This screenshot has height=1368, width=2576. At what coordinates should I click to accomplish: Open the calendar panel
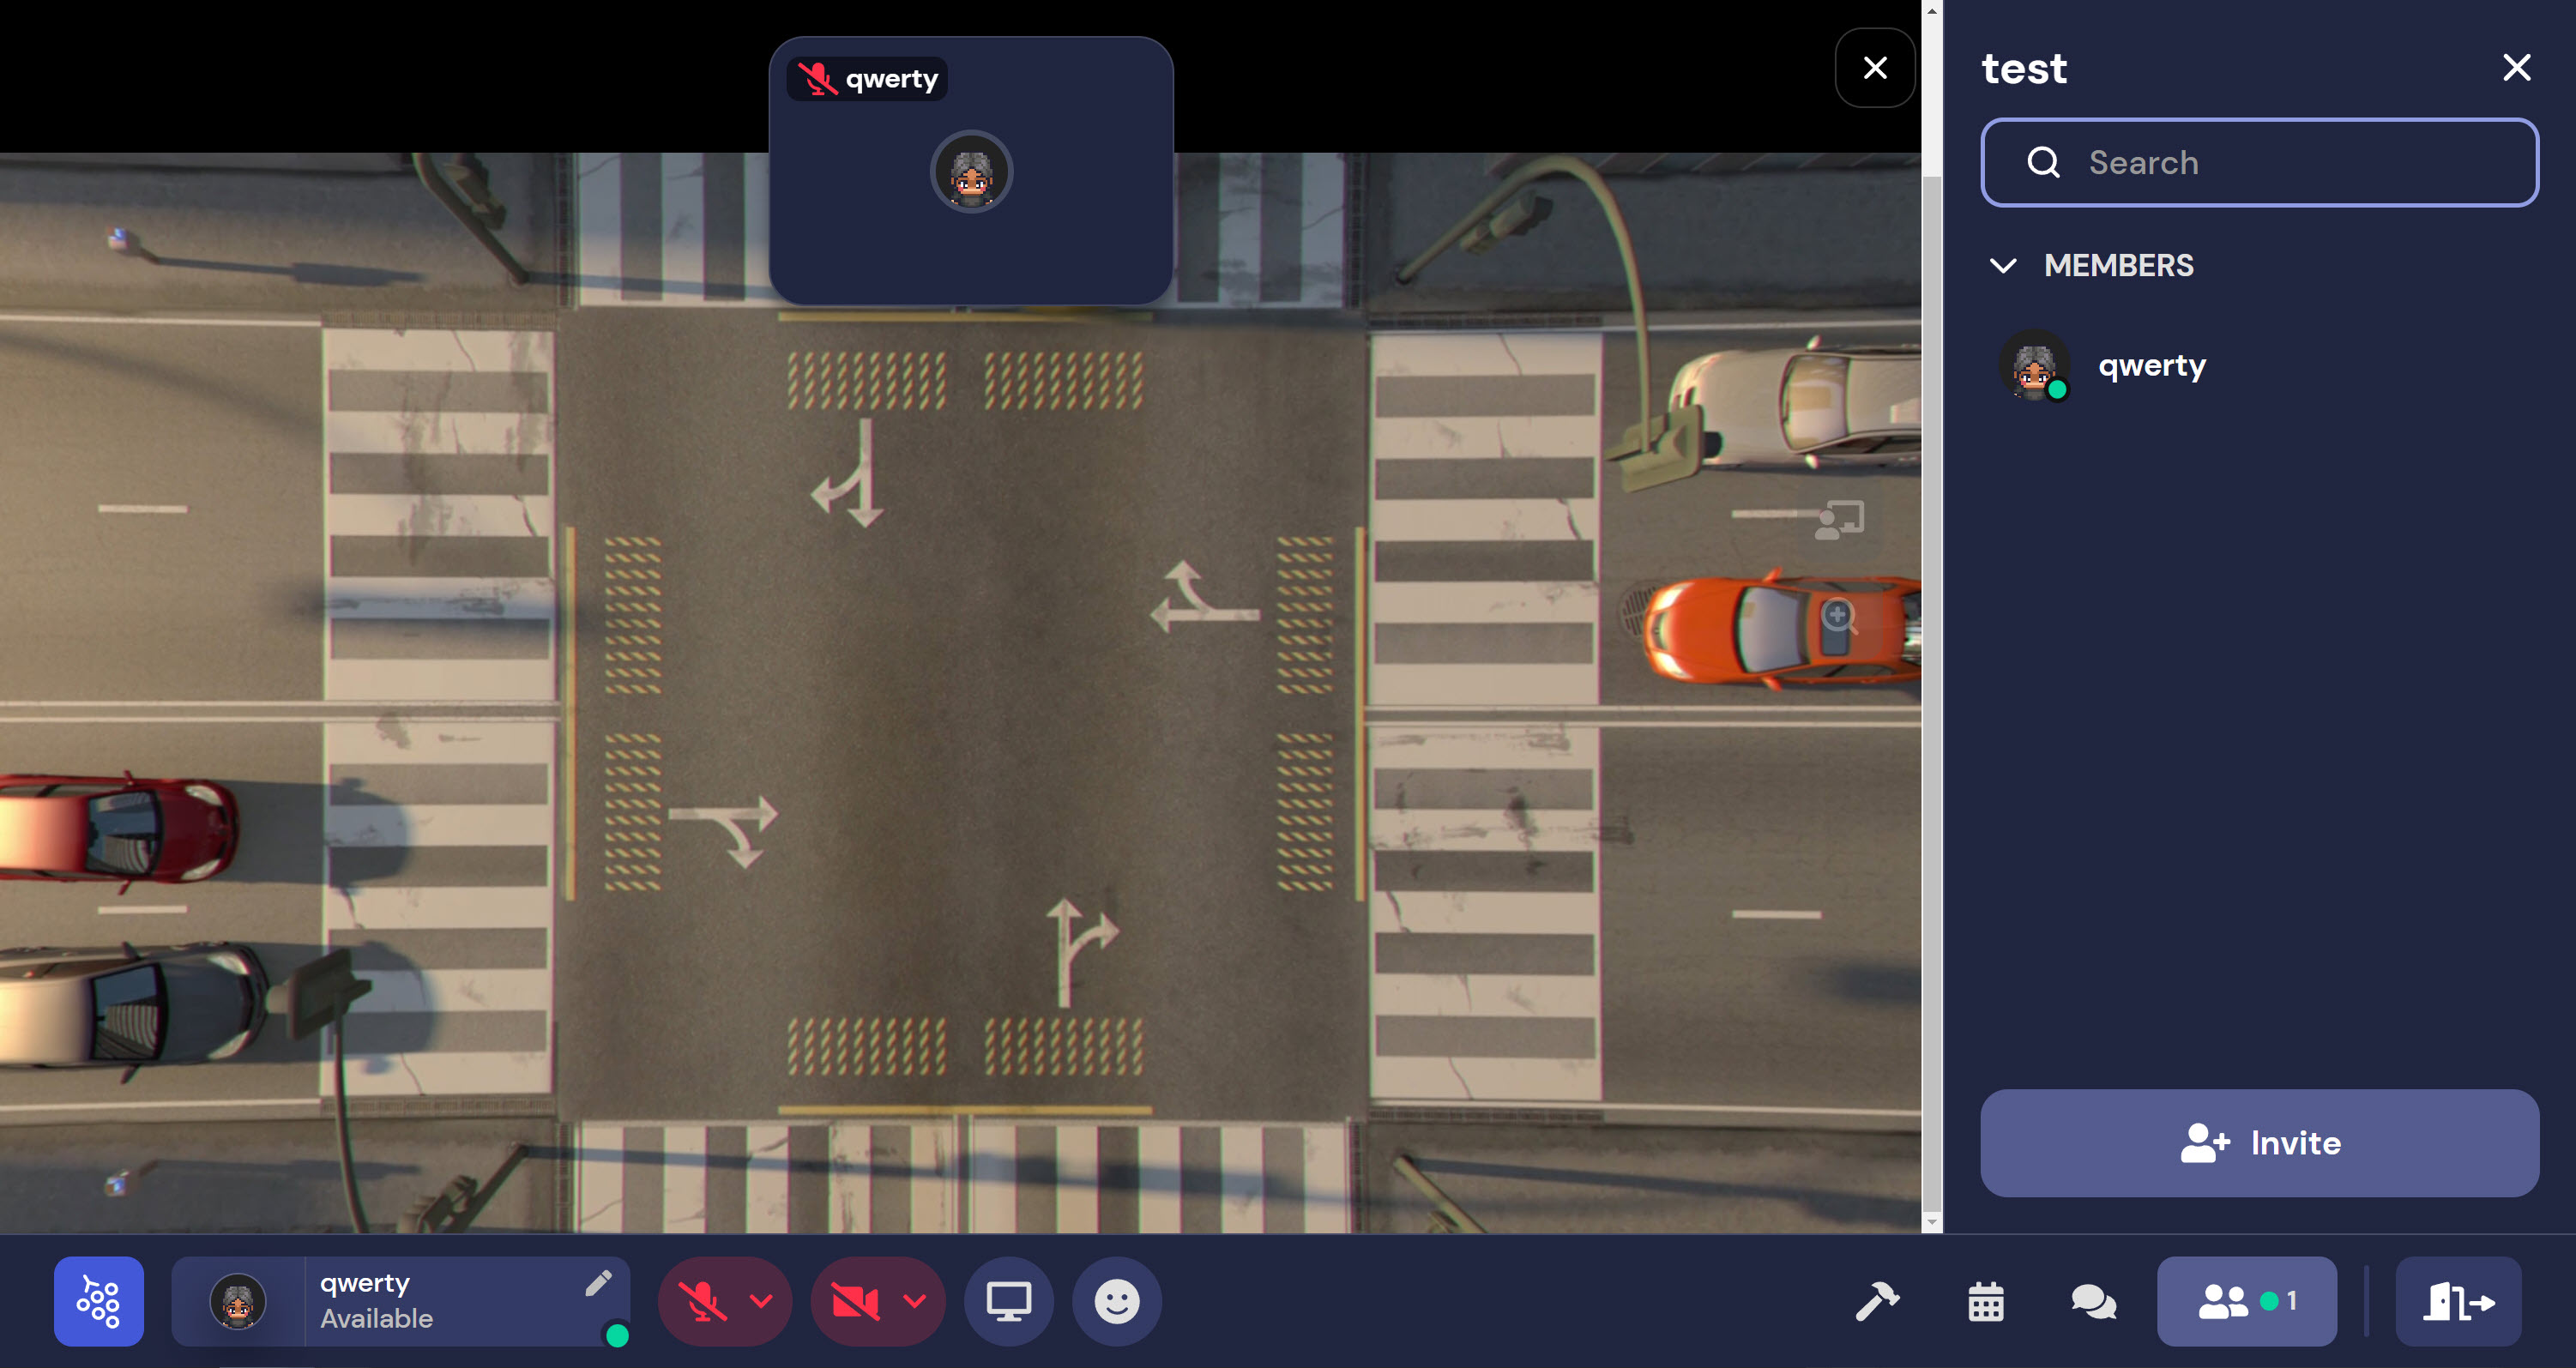(1985, 1301)
